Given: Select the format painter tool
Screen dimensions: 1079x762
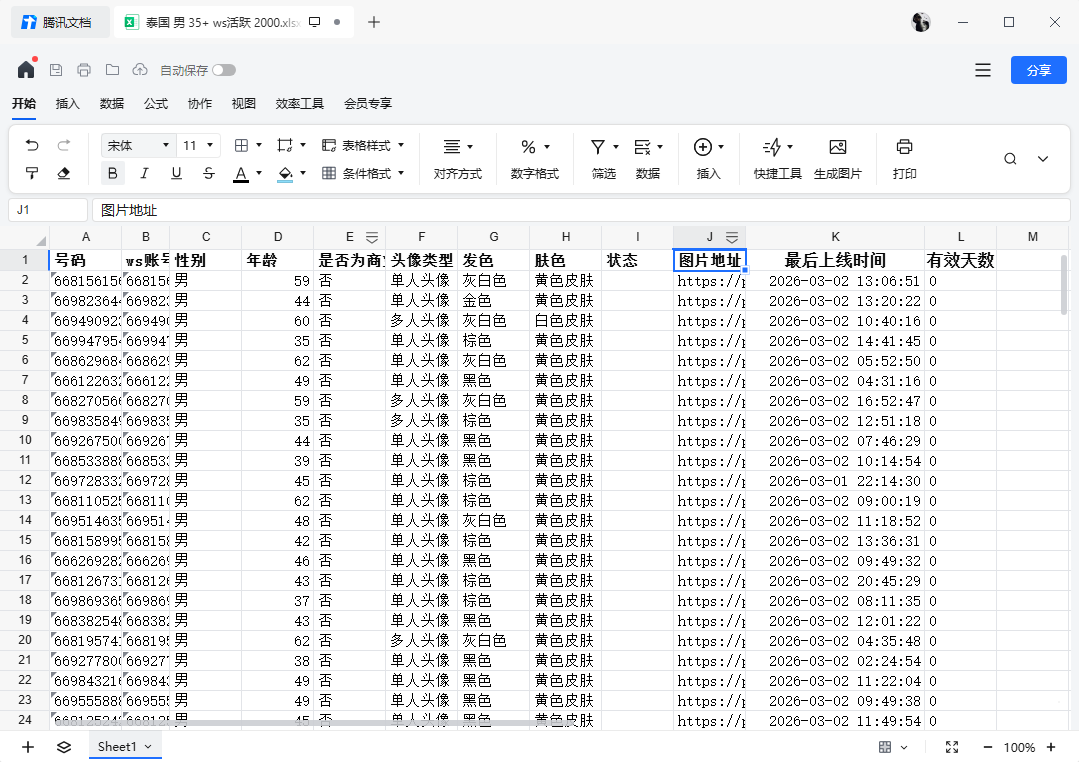Looking at the screenshot, I should [x=31, y=173].
